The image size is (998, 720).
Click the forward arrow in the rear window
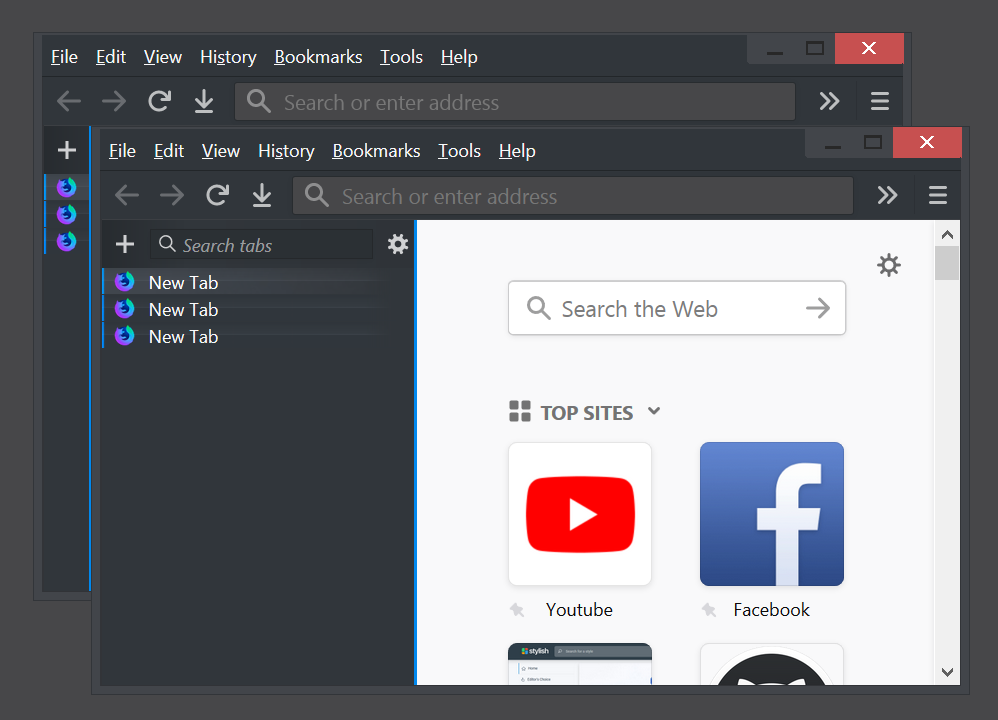point(114,101)
